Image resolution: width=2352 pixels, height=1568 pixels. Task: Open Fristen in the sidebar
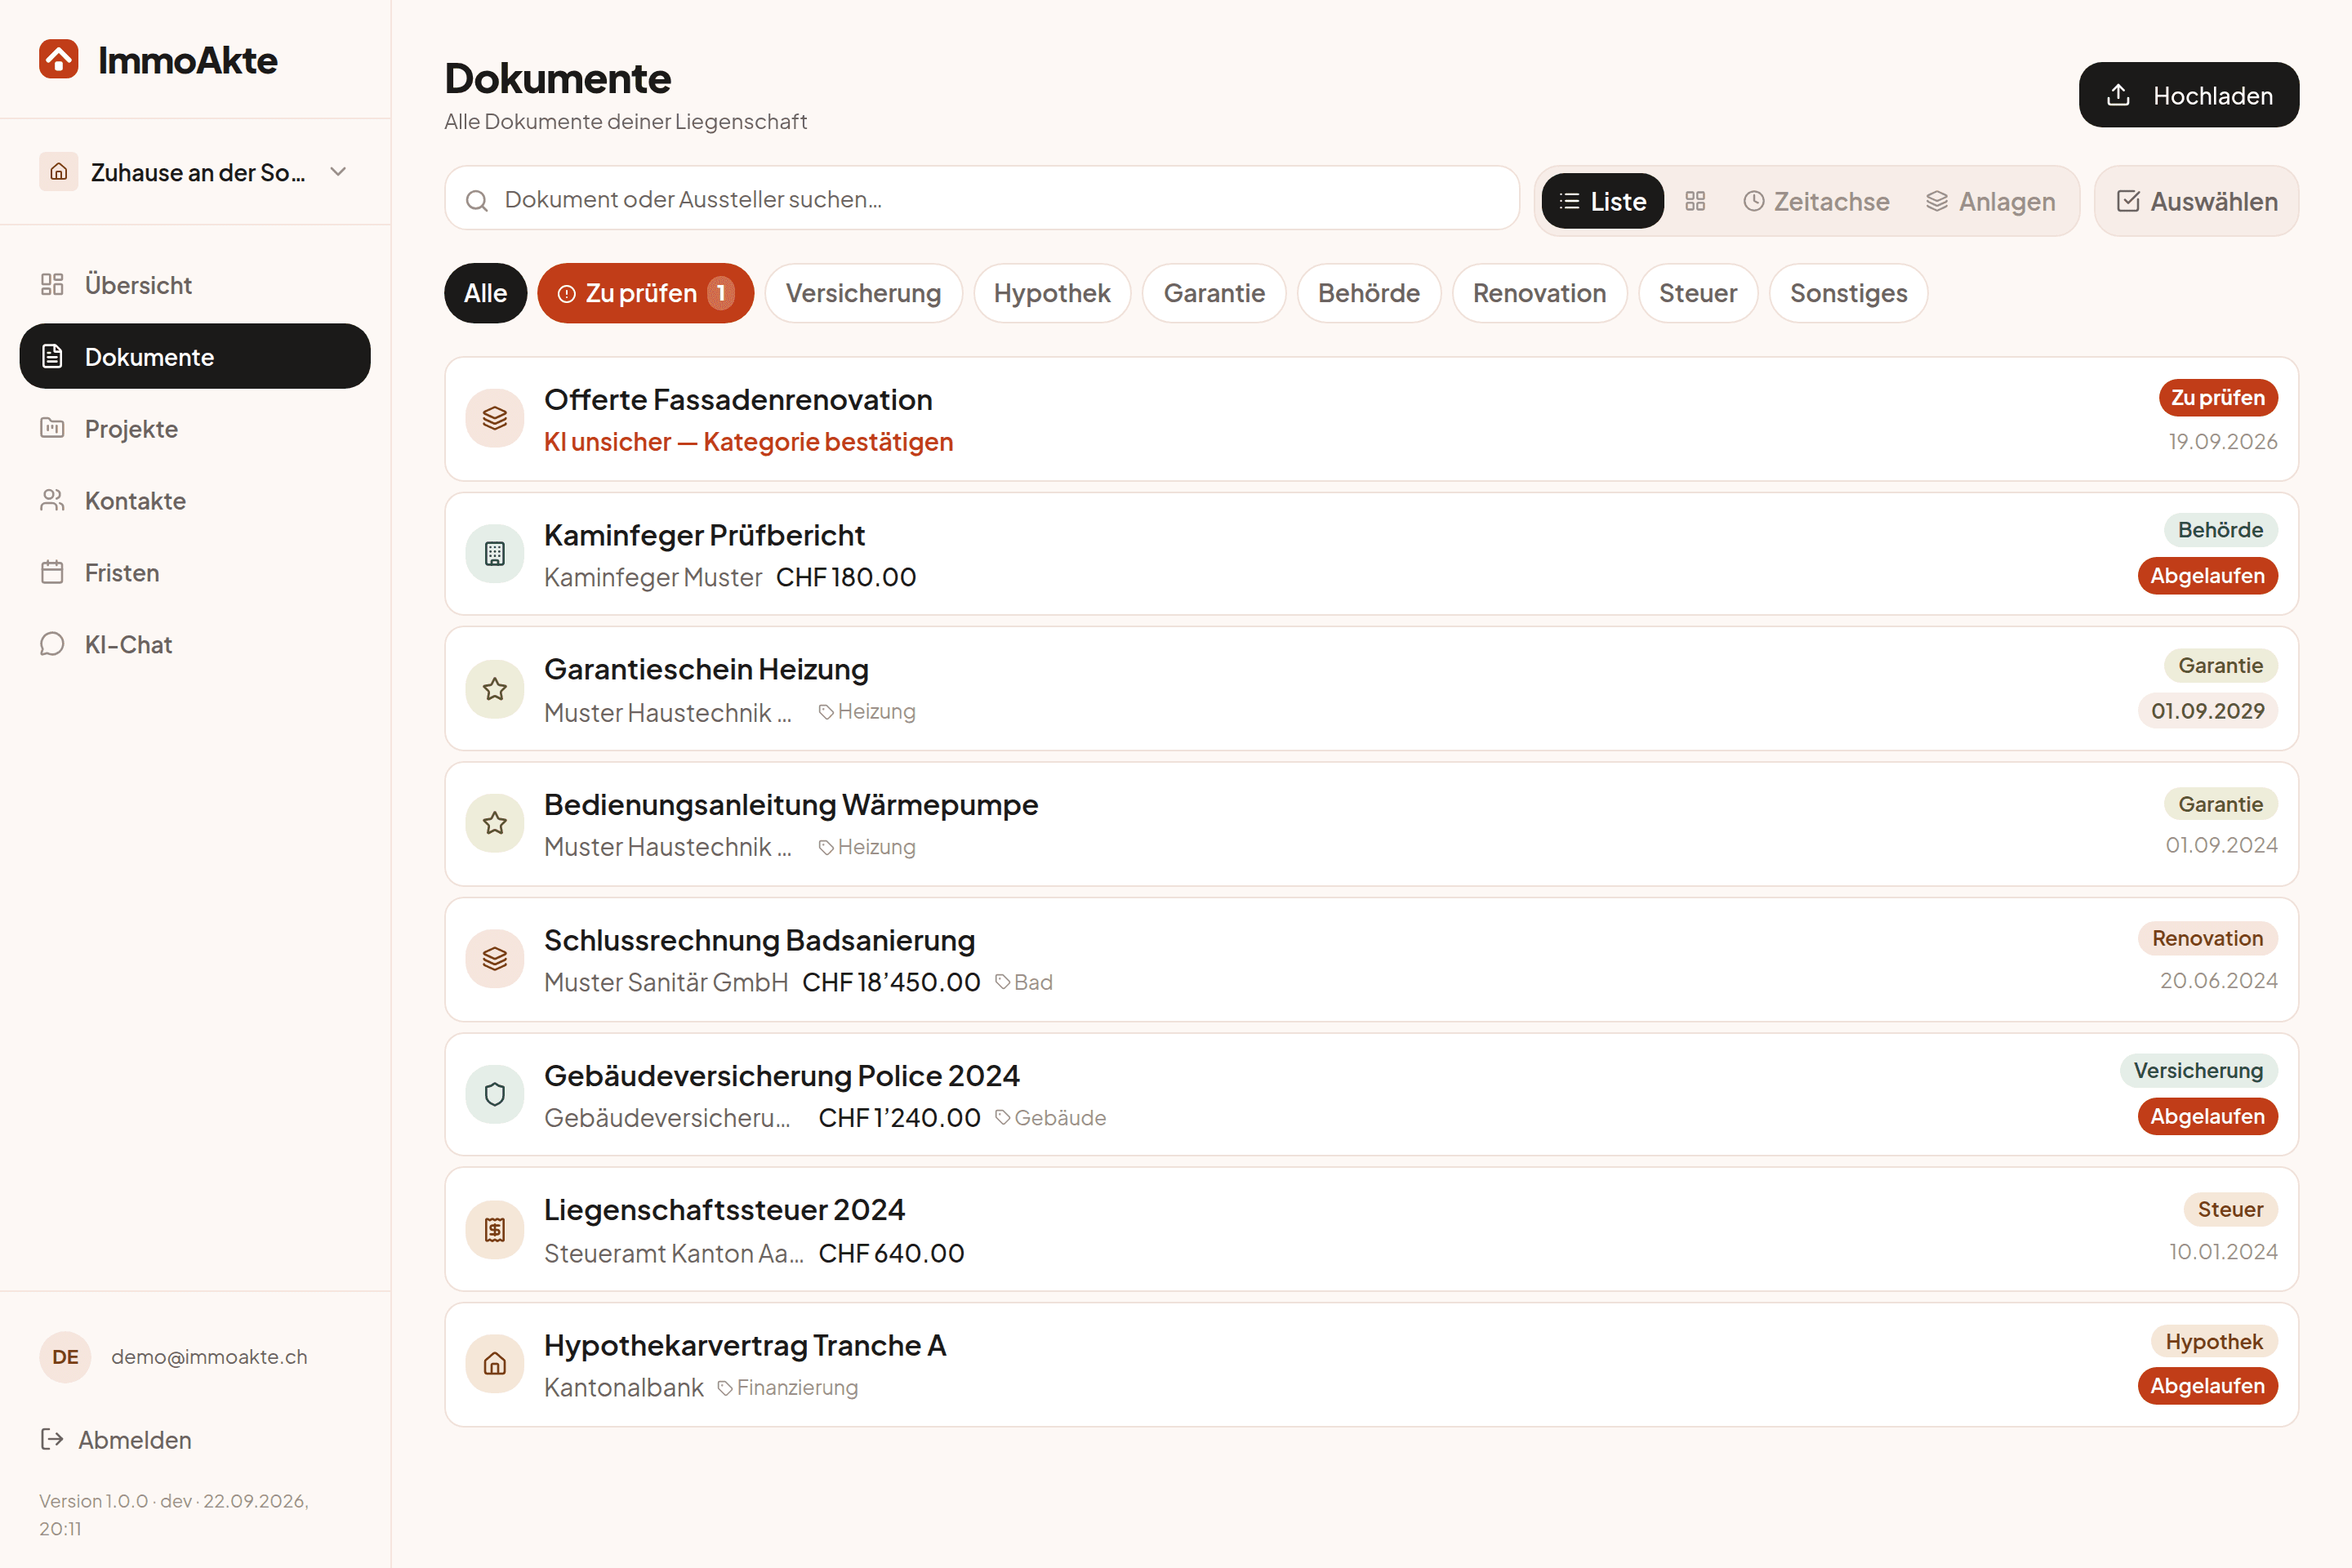(x=195, y=573)
